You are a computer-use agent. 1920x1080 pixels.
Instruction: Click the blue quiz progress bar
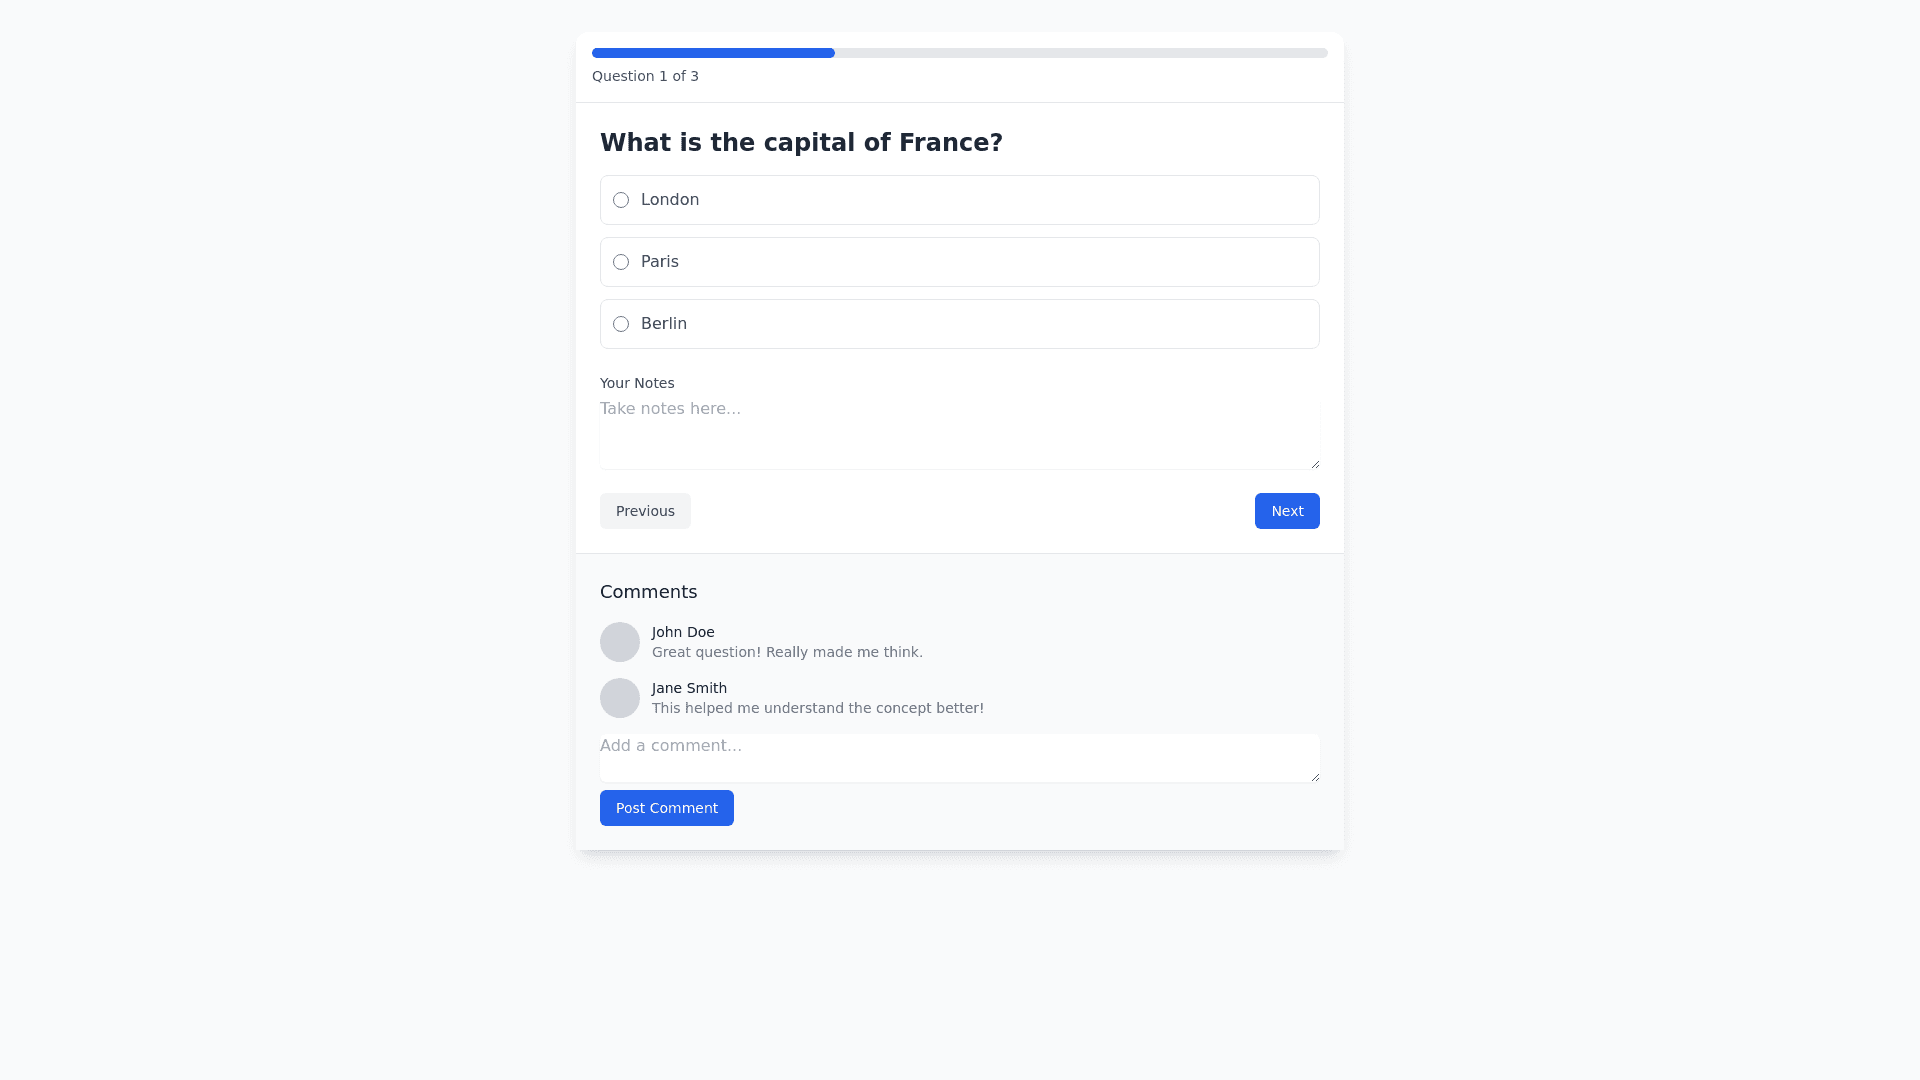(713, 53)
